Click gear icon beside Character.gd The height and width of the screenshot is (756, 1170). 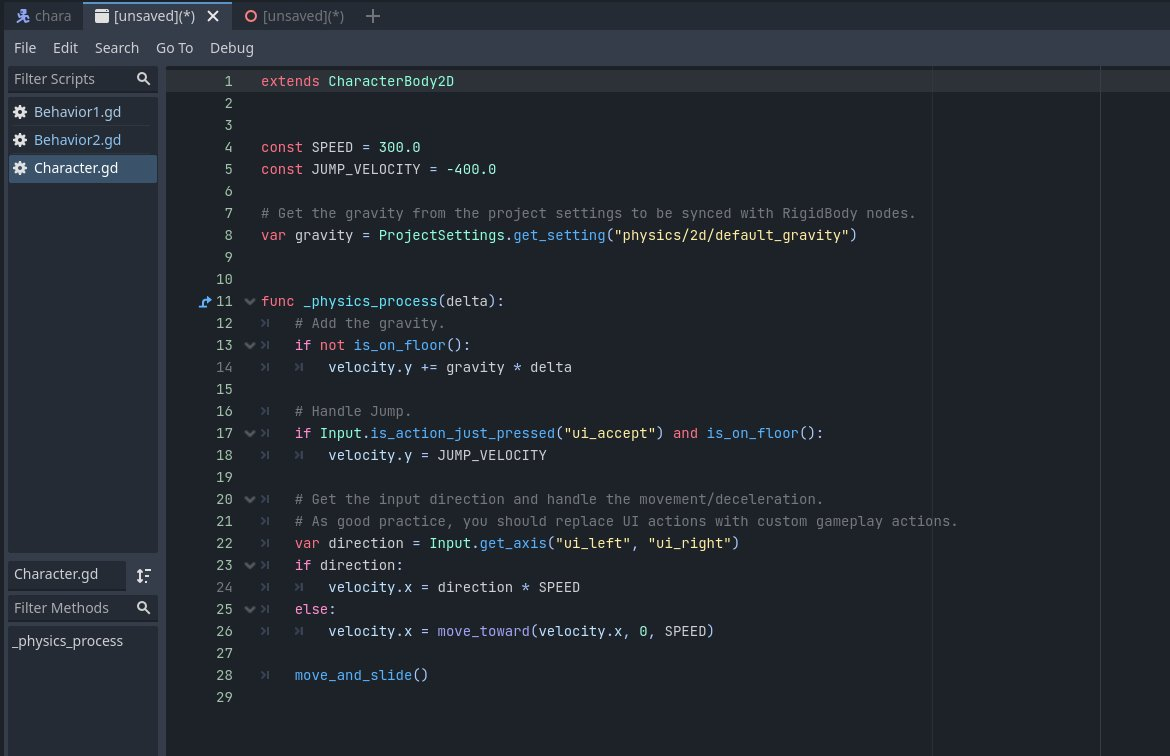pyautogui.click(x=20, y=169)
